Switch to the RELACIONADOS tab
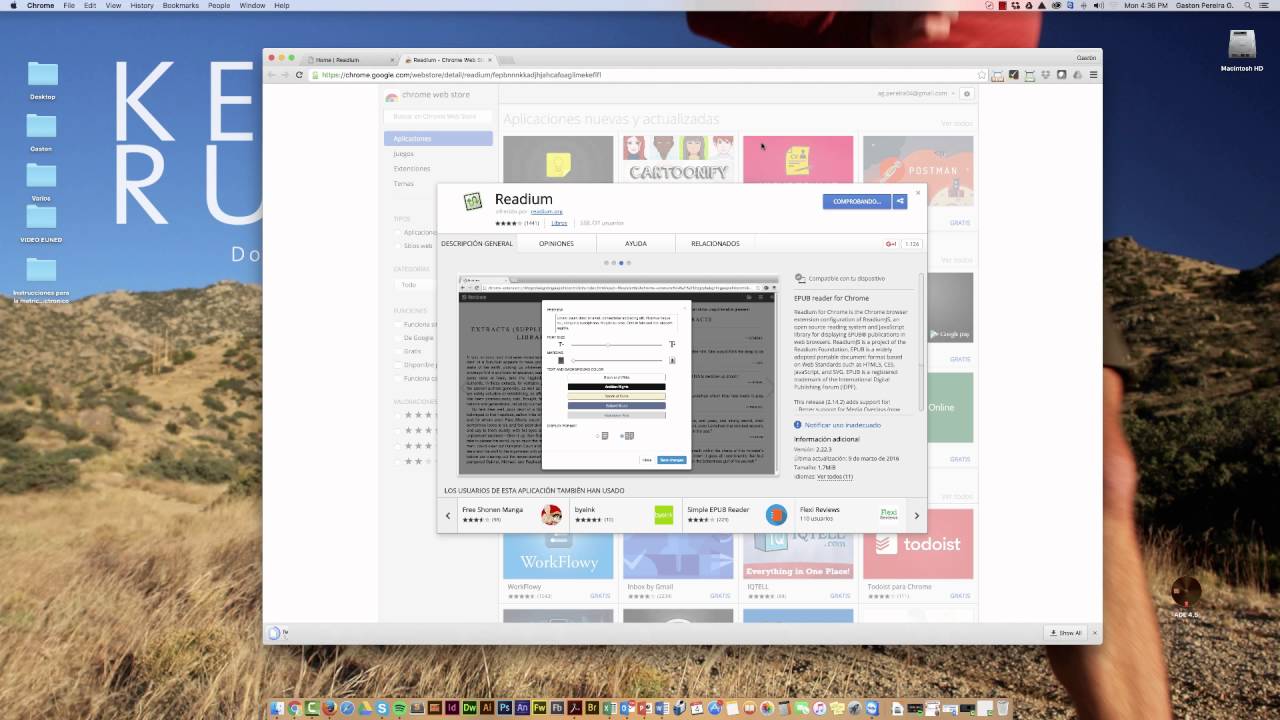The height and width of the screenshot is (720, 1280). pyautogui.click(x=715, y=243)
